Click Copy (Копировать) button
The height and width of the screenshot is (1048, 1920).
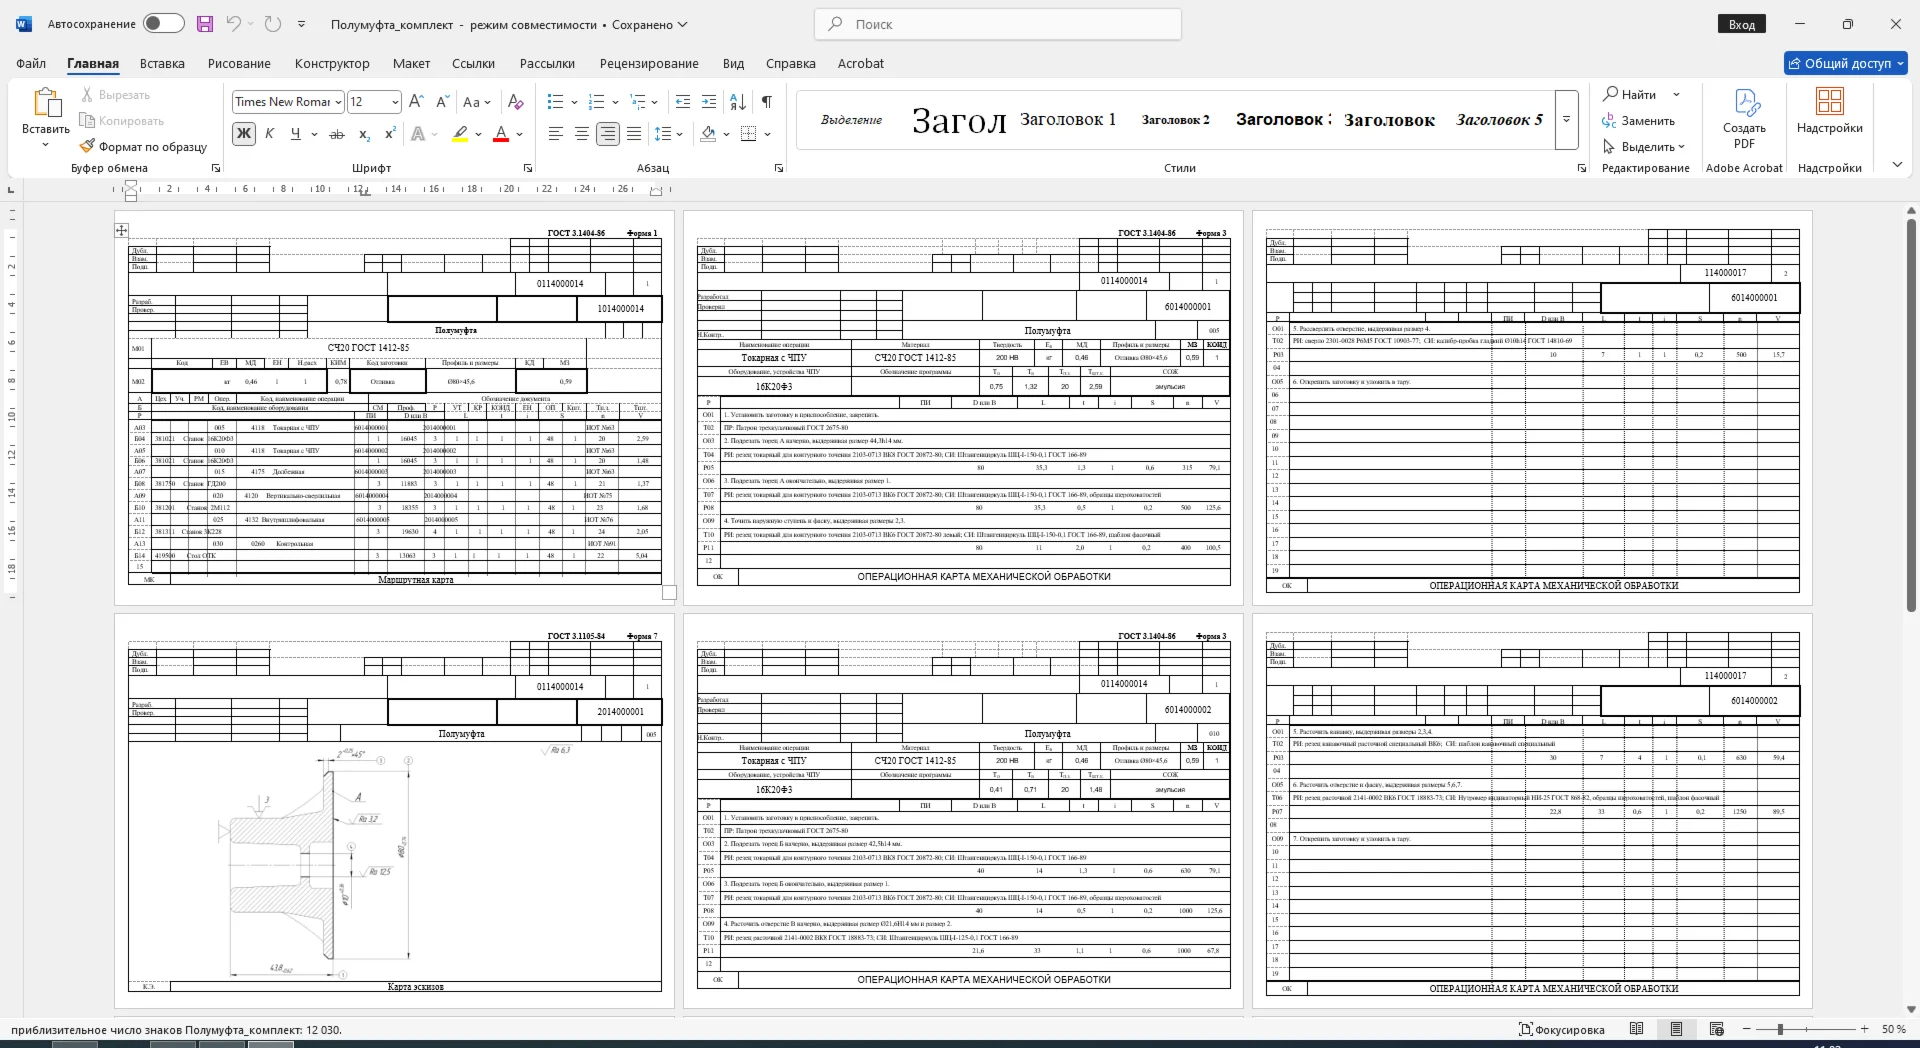[121, 121]
